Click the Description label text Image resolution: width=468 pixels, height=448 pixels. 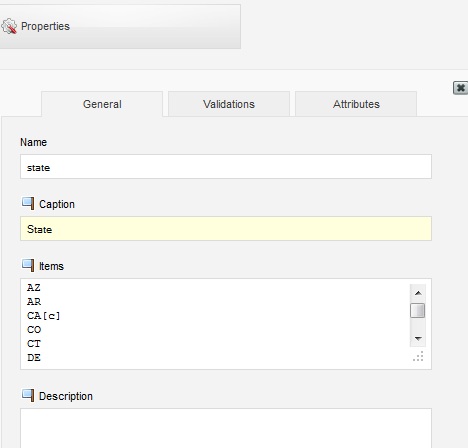pyautogui.click(x=66, y=396)
